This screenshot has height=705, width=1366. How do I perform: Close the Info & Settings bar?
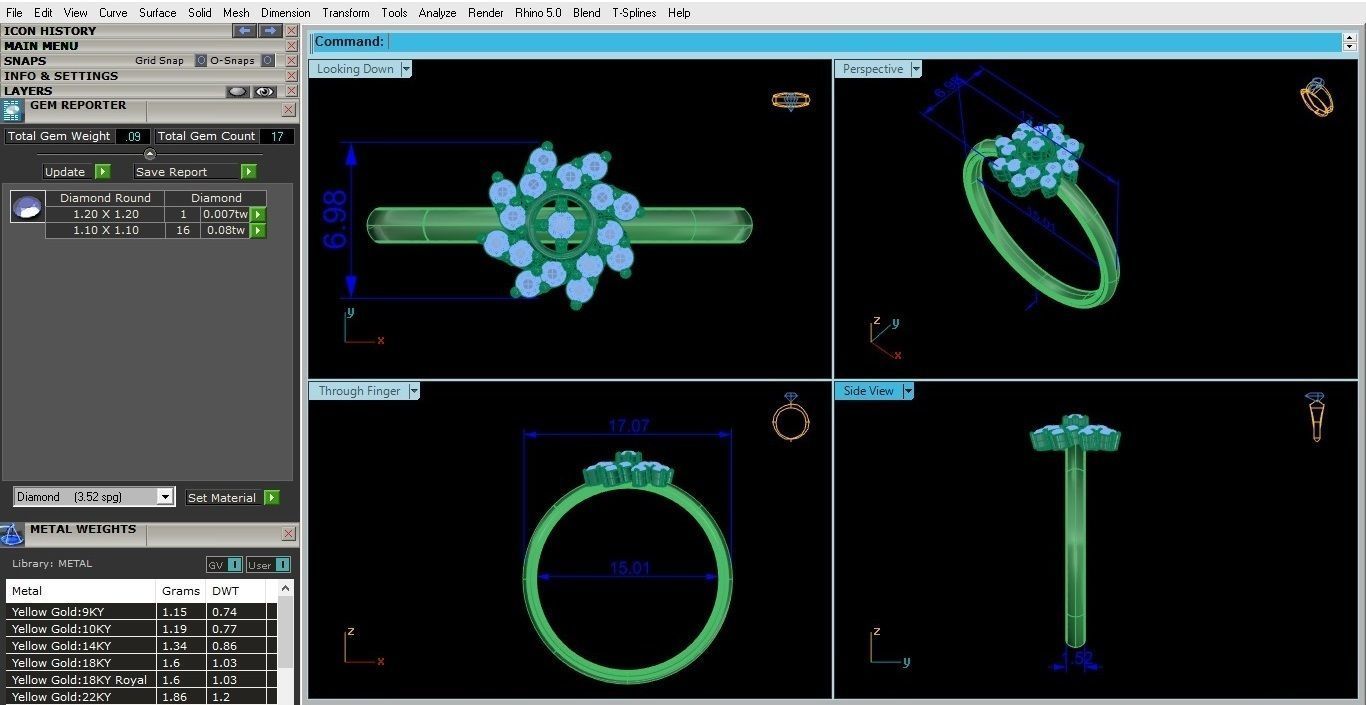tap(291, 76)
